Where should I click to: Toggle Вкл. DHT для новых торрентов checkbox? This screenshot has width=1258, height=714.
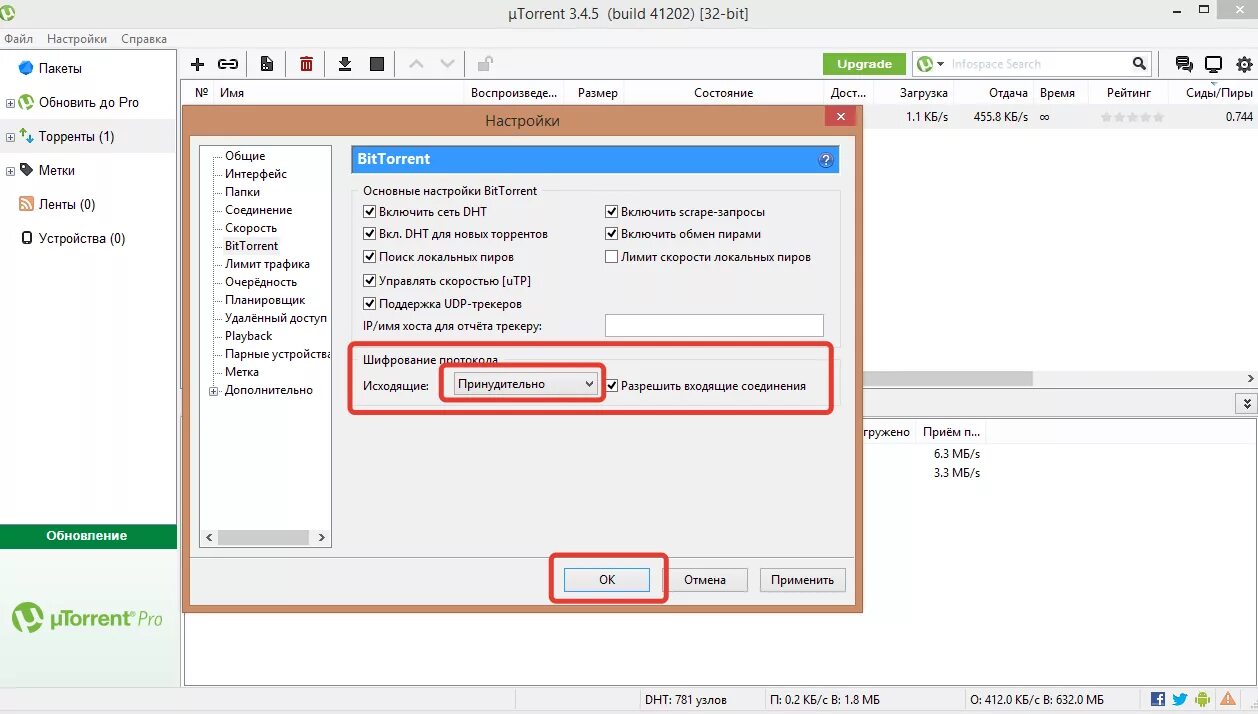point(369,234)
